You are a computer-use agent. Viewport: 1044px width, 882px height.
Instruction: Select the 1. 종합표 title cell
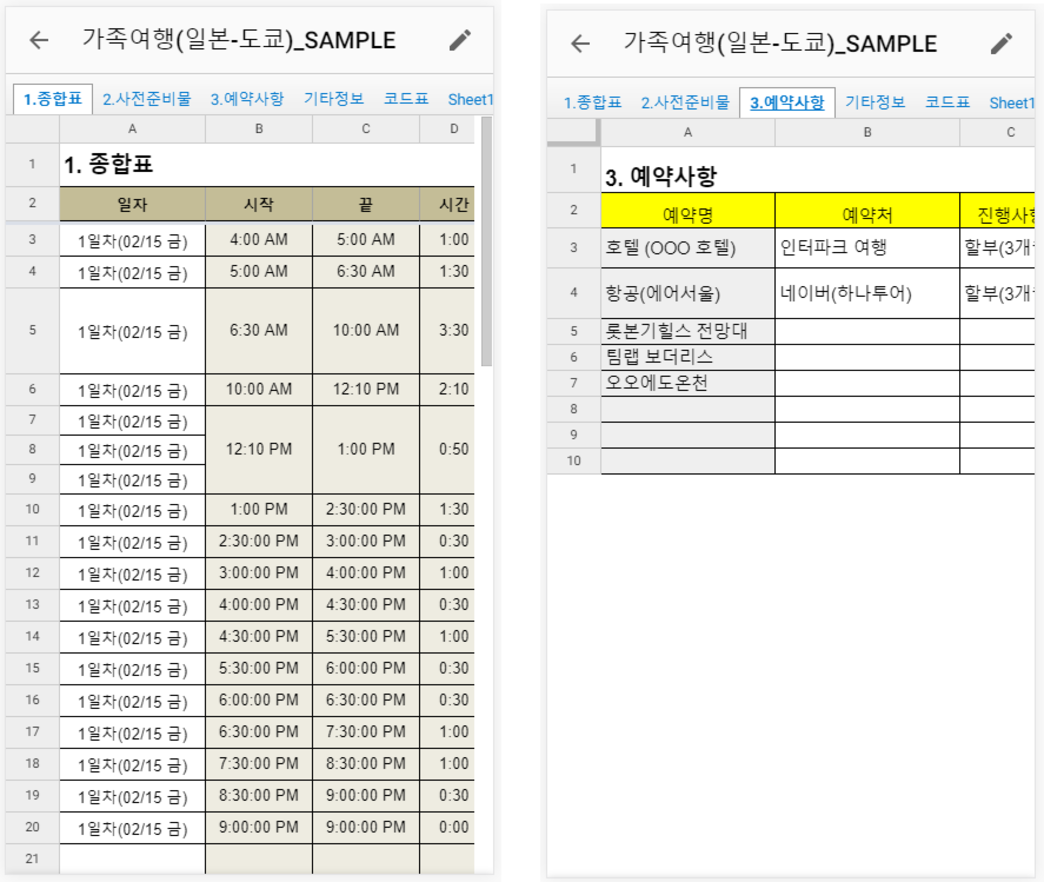coord(132,165)
